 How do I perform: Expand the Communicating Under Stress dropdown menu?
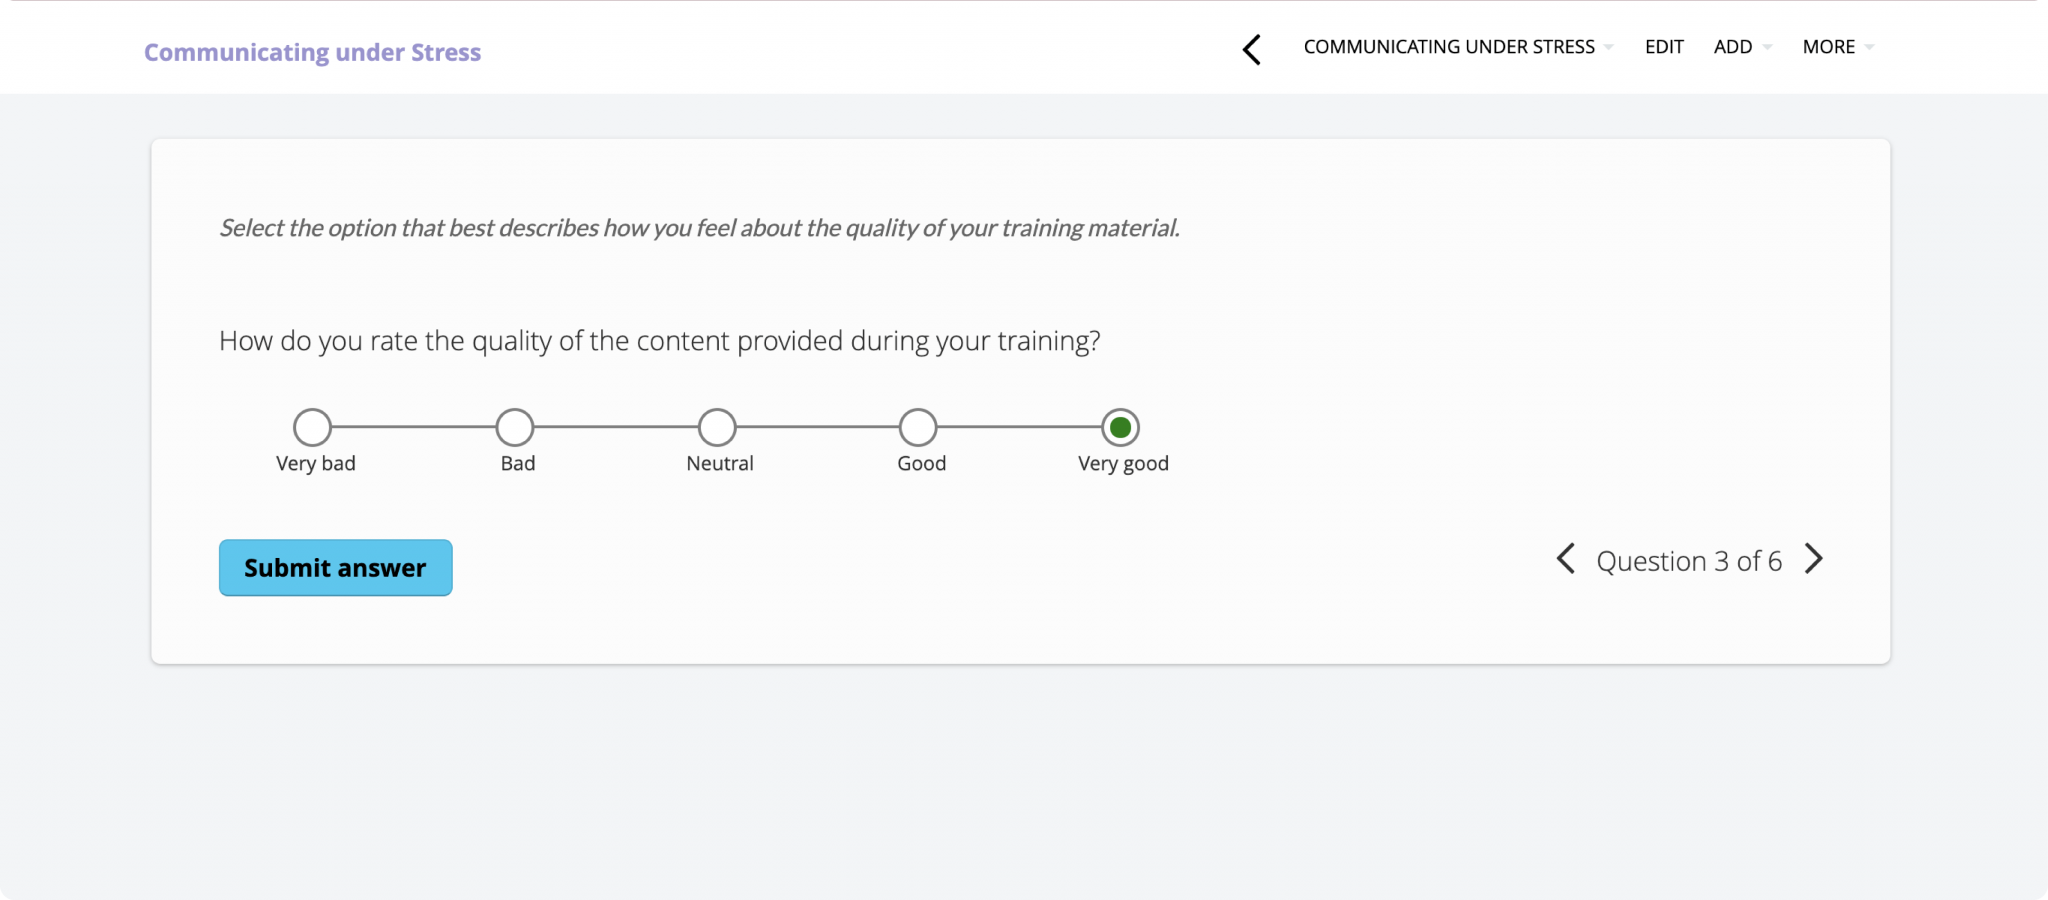(1458, 47)
